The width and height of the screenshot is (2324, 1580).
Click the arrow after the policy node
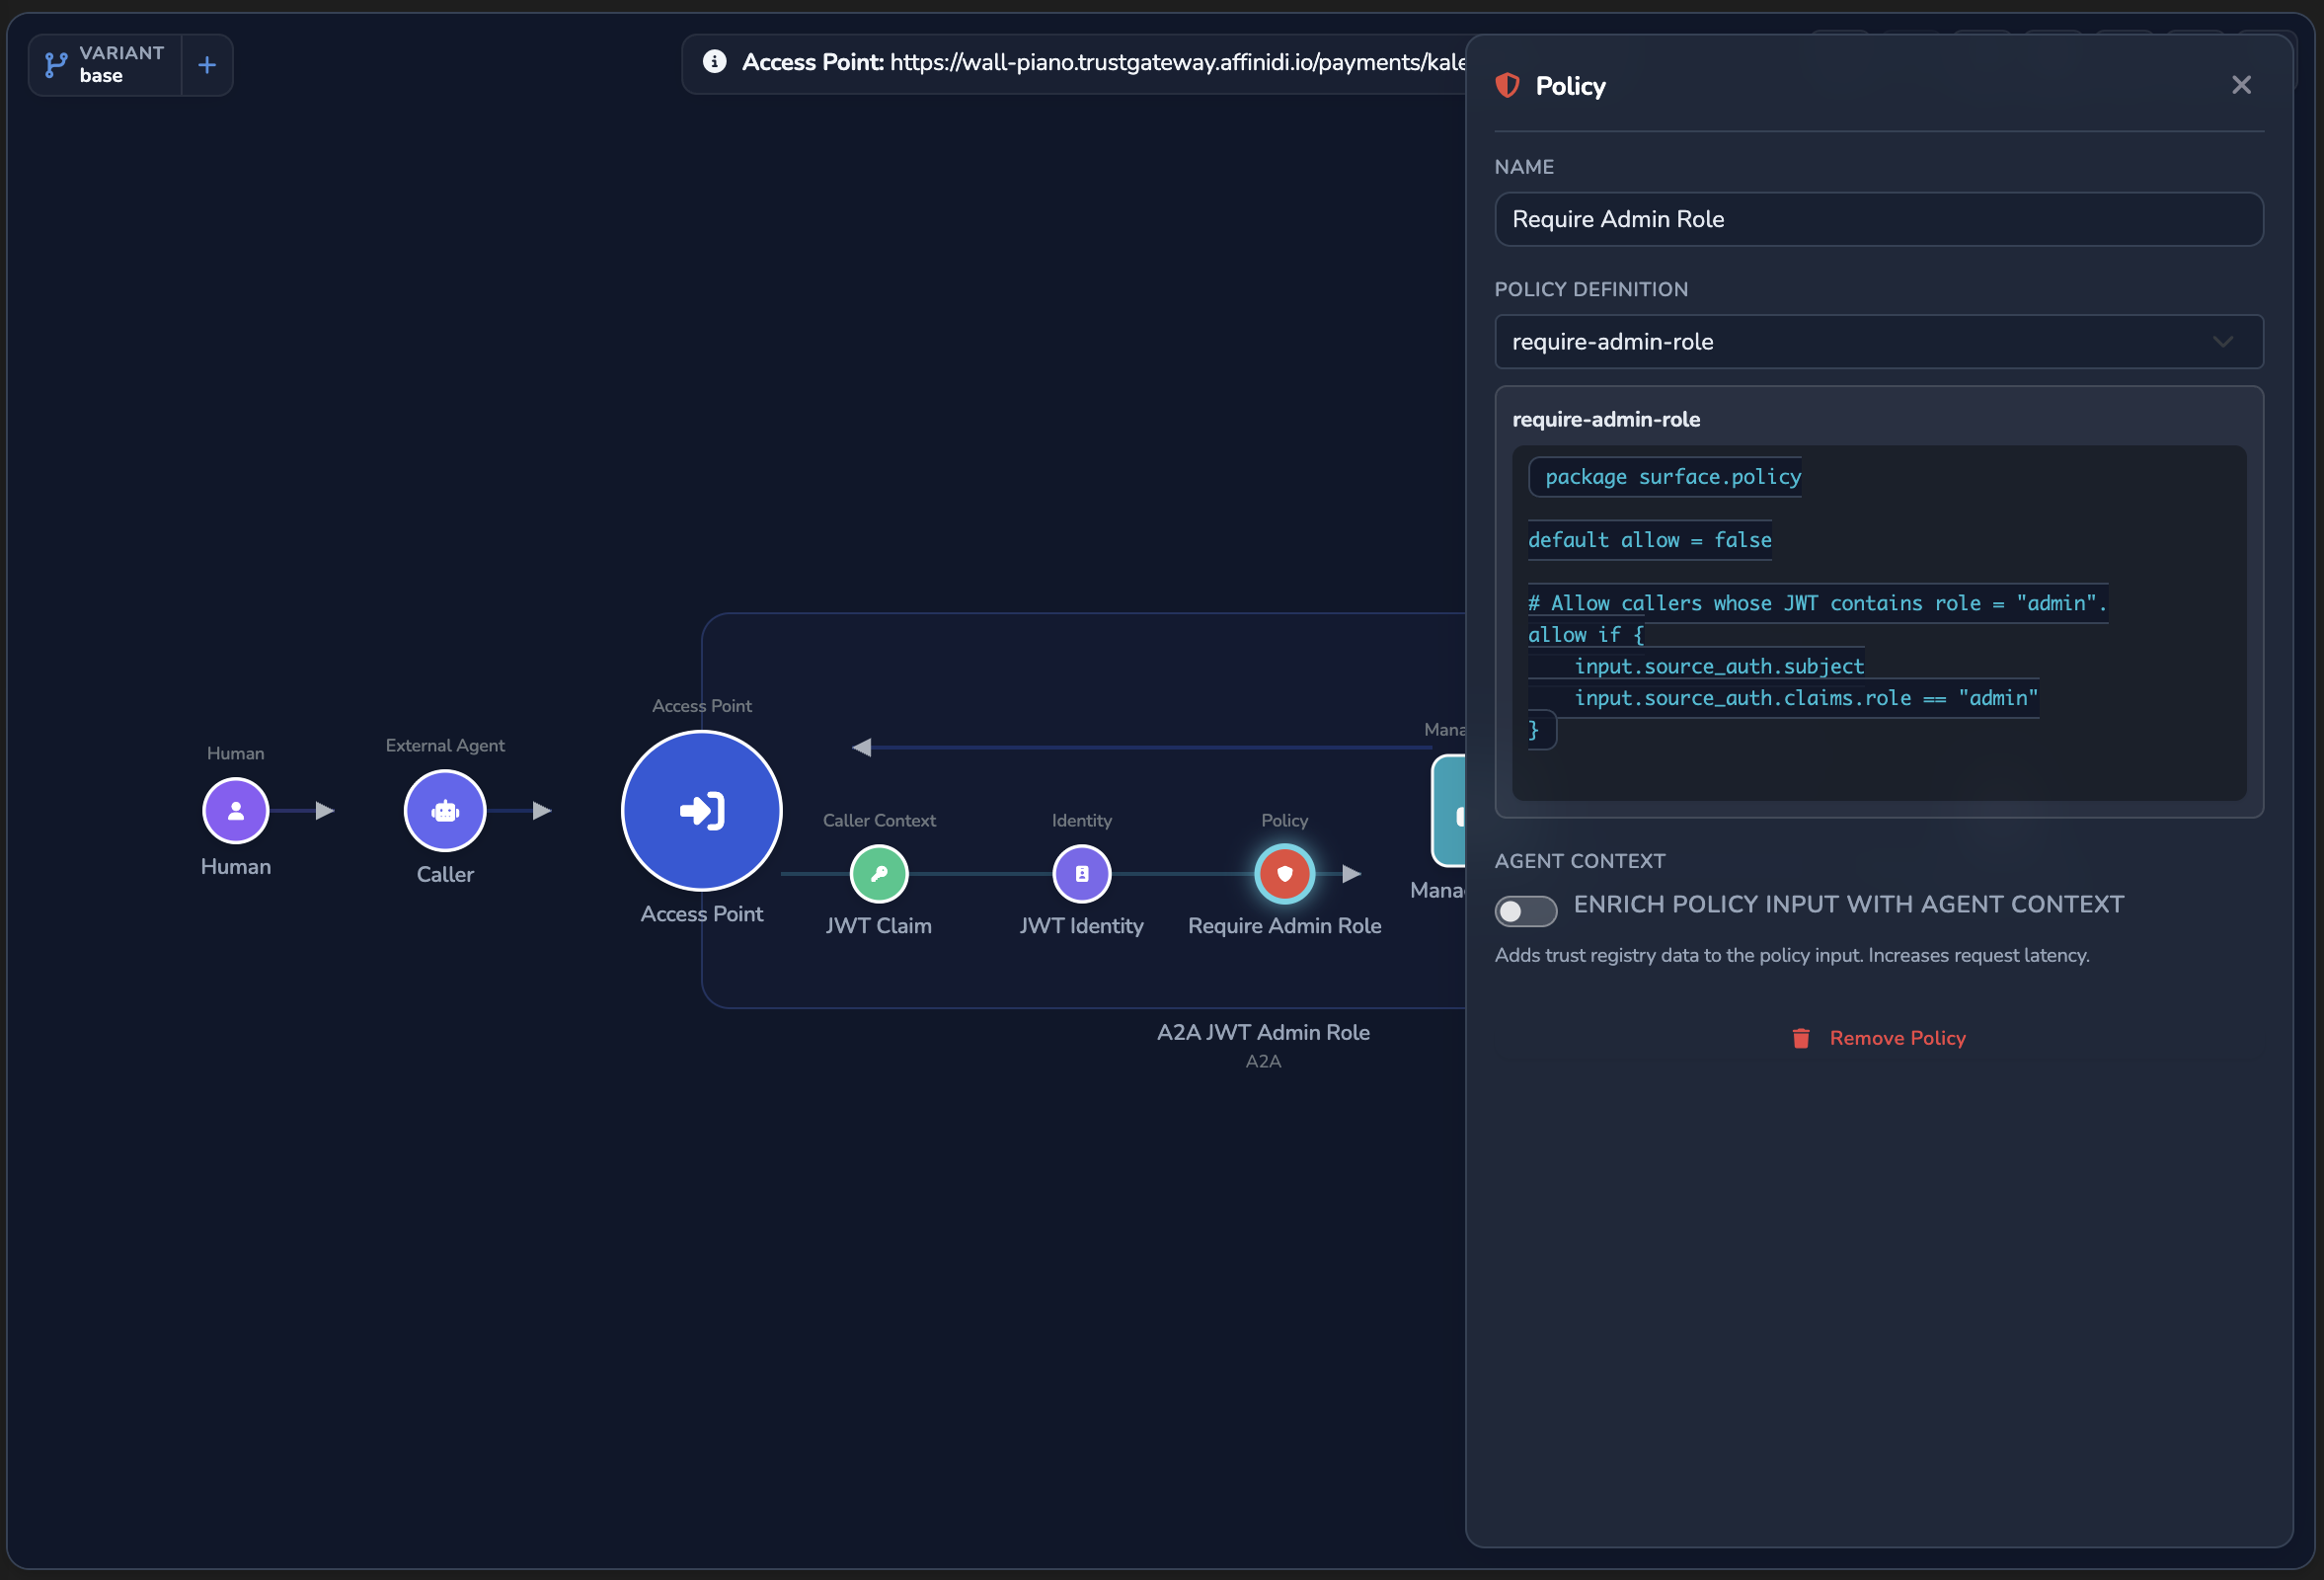point(1351,873)
